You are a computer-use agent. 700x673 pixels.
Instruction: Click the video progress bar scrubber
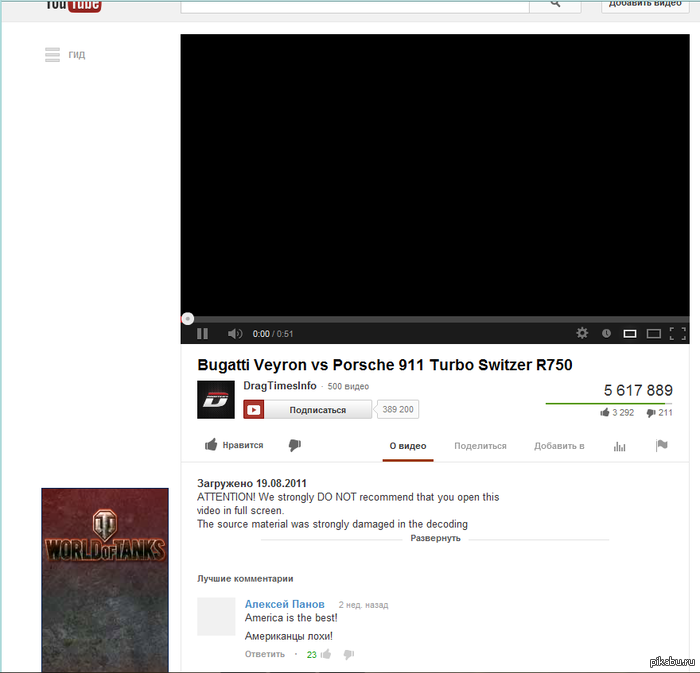[187, 319]
